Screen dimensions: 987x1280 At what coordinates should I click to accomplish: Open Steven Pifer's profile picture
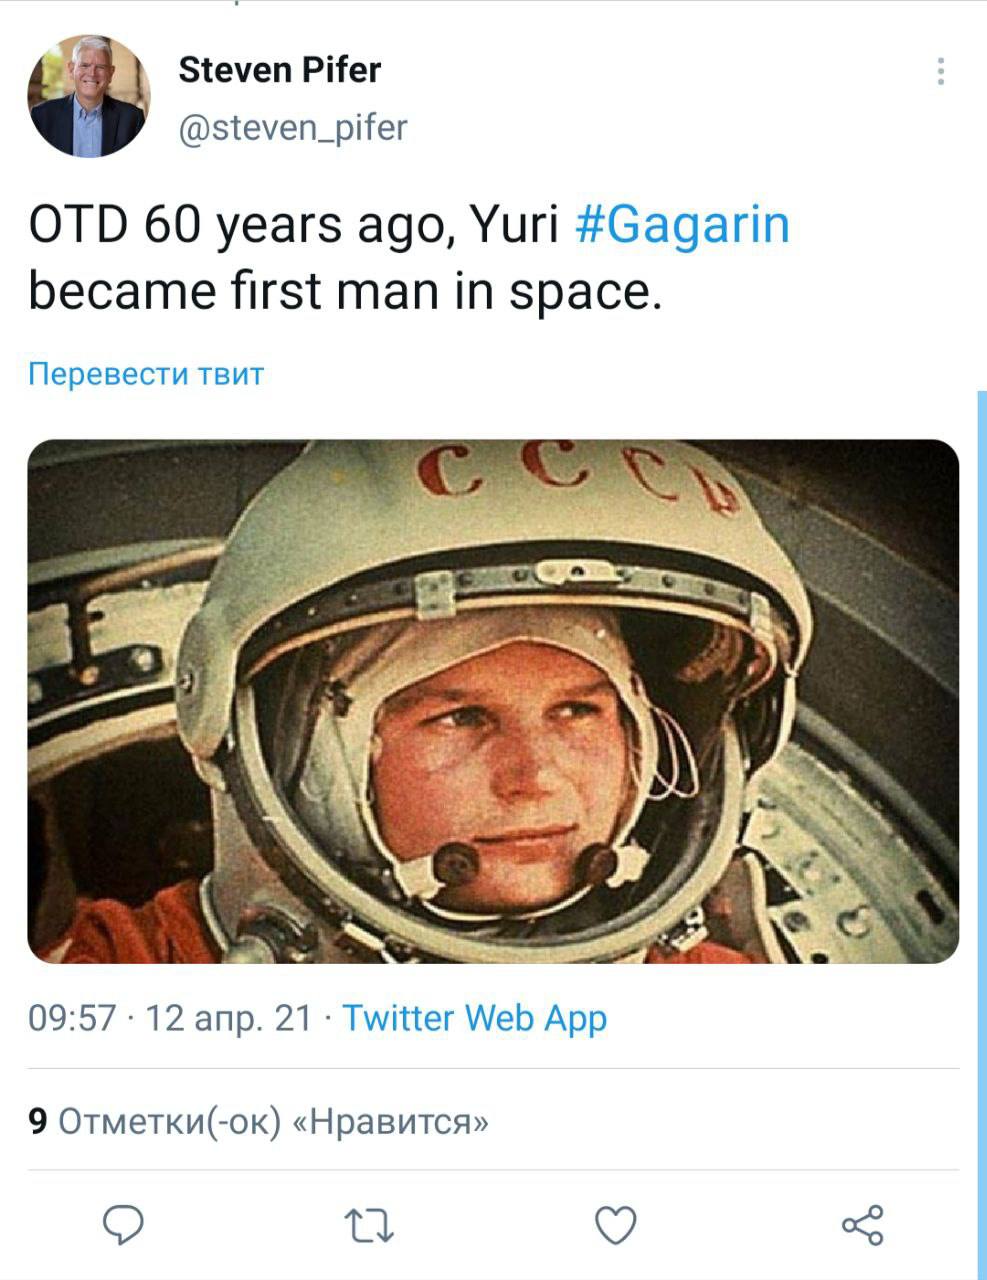coord(88,97)
